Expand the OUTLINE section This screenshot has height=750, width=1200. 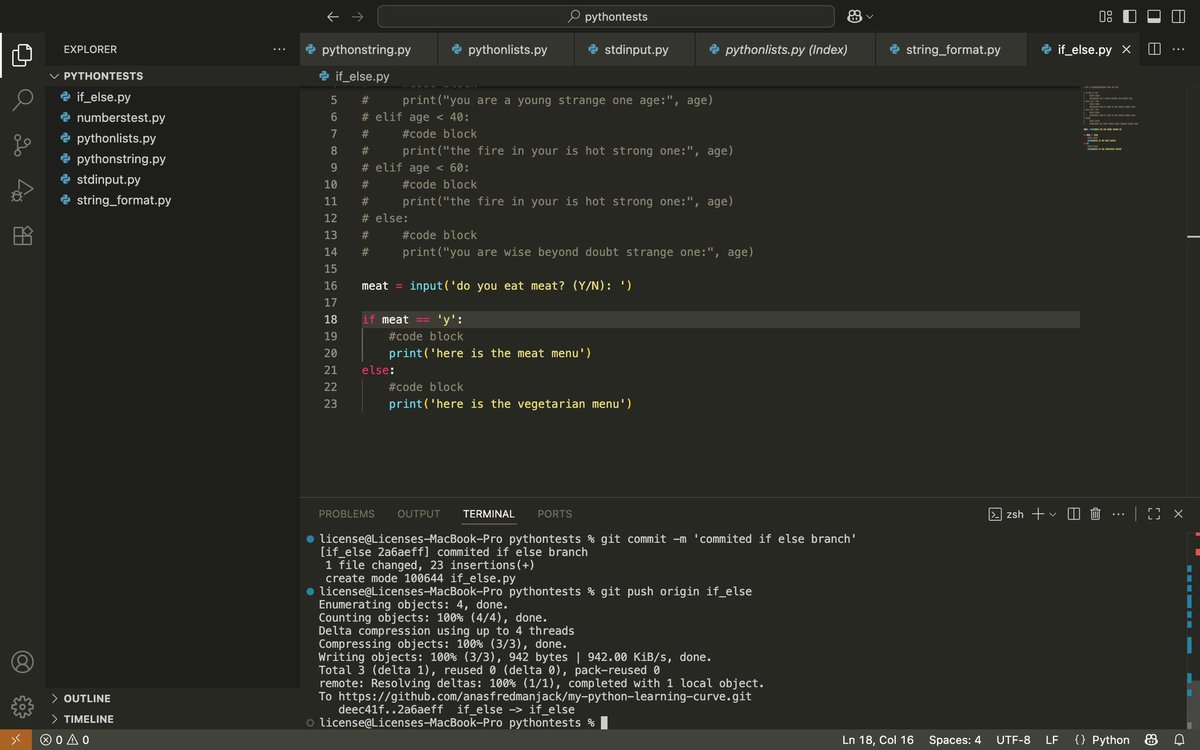[172, 698]
